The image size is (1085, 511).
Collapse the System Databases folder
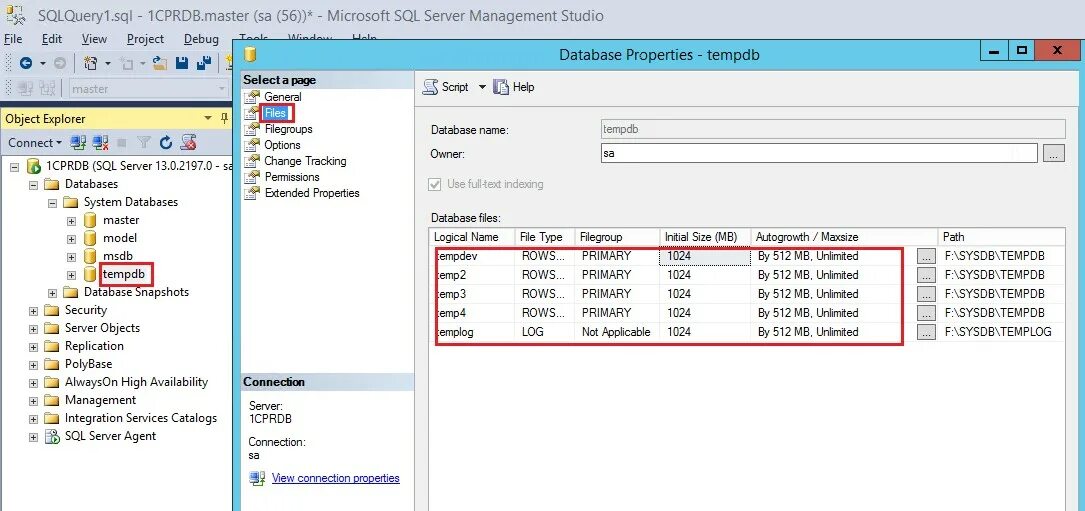point(53,203)
